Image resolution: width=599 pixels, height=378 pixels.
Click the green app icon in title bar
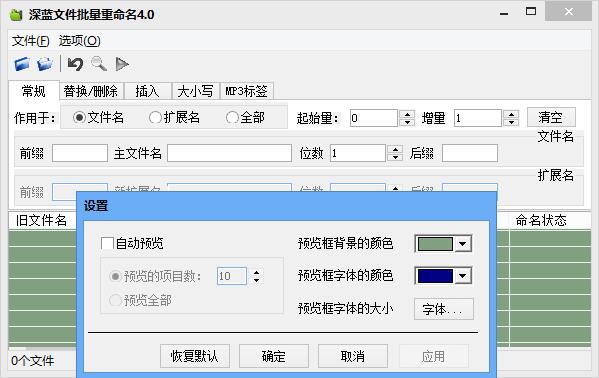click(x=16, y=15)
